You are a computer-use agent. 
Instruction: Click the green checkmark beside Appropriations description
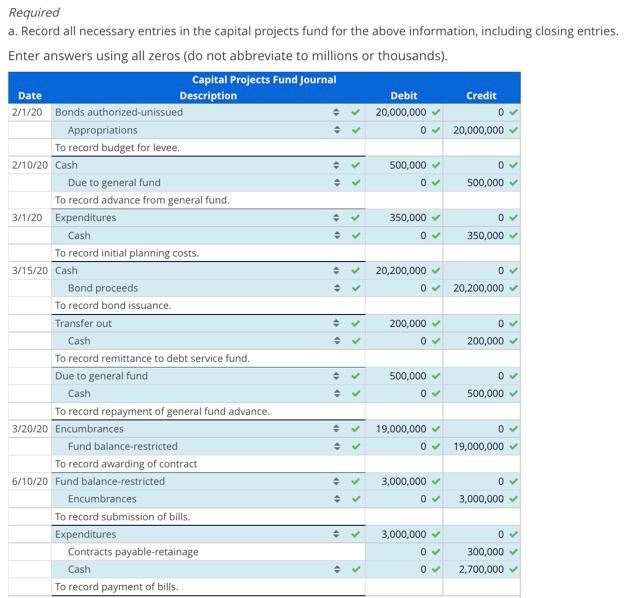click(356, 130)
